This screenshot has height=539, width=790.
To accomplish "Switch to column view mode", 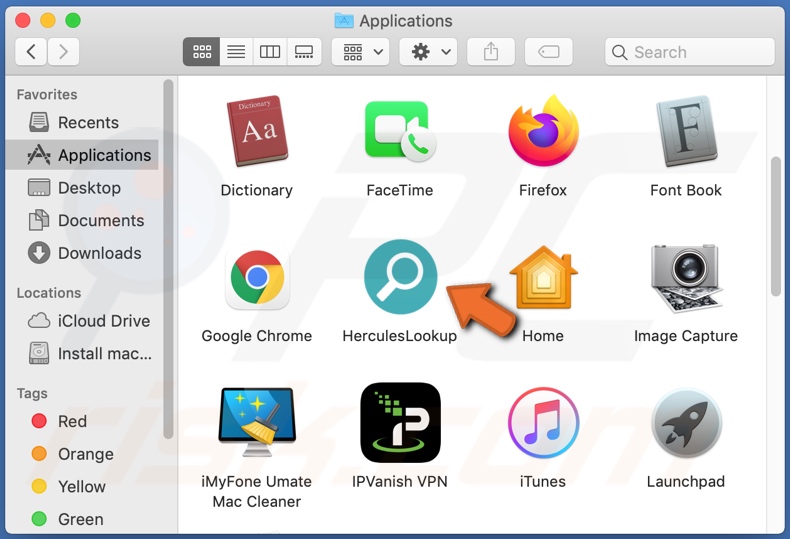I will [x=270, y=52].
